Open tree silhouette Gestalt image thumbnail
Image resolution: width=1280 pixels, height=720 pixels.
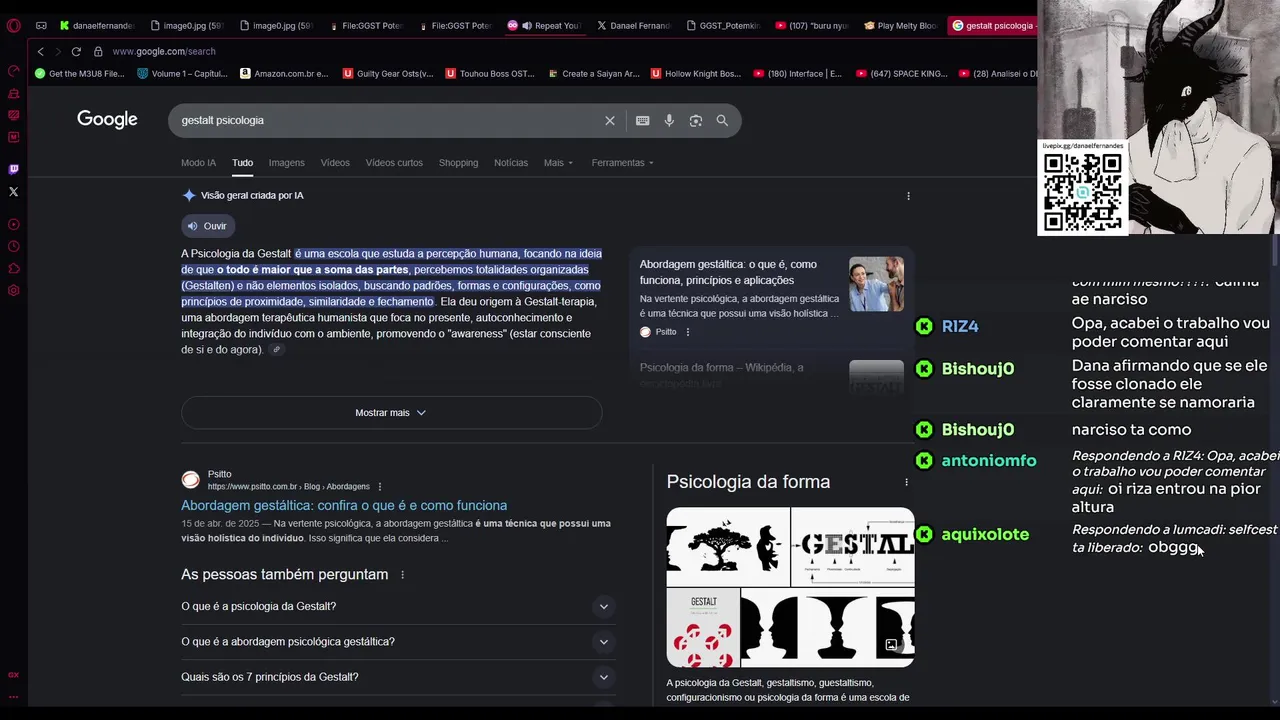(x=728, y=546)
